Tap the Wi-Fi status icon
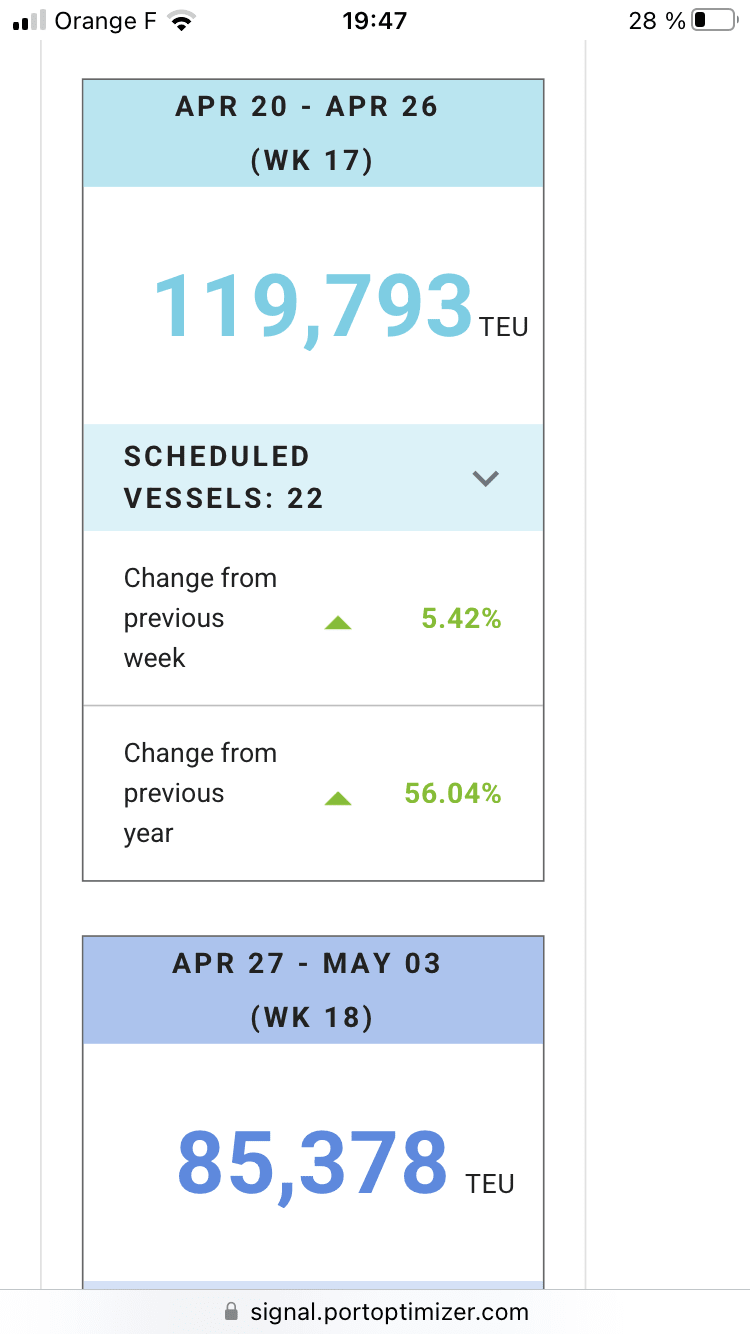Image resolution: width=750 pixels, height=1334 pixels. pos(181,21)
